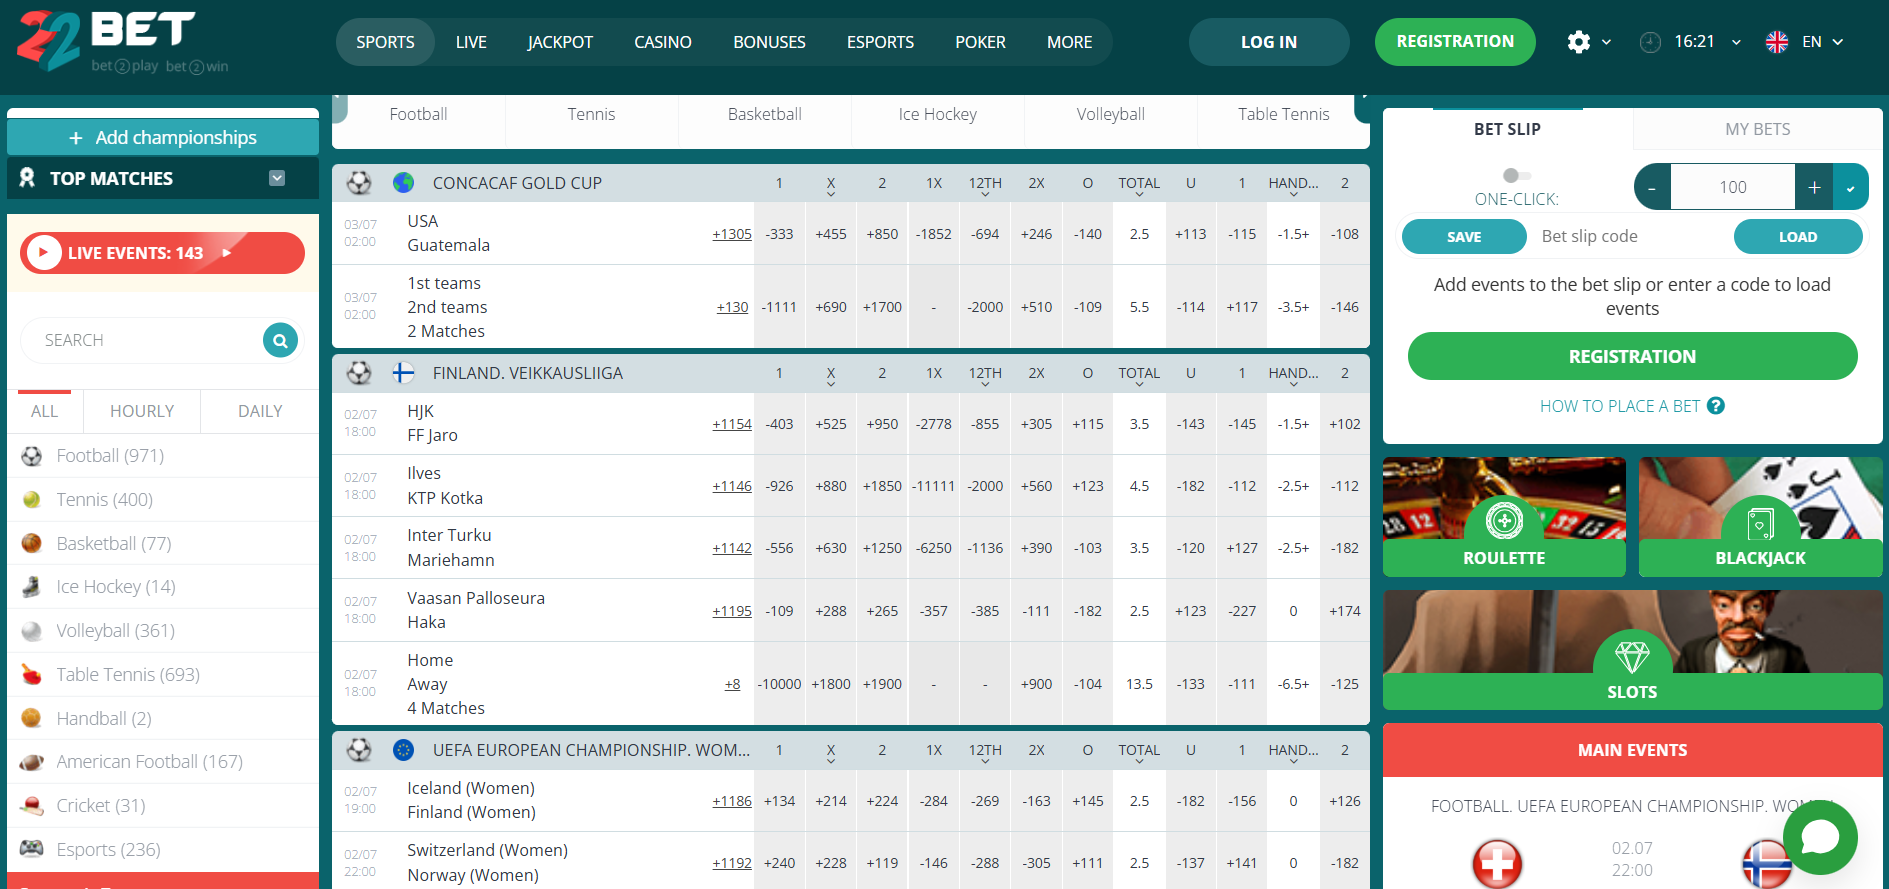1889x889 pixels.
Task: Click the Top Matches trophy icon
Action: pyautogui.click(x=28, y=178)
